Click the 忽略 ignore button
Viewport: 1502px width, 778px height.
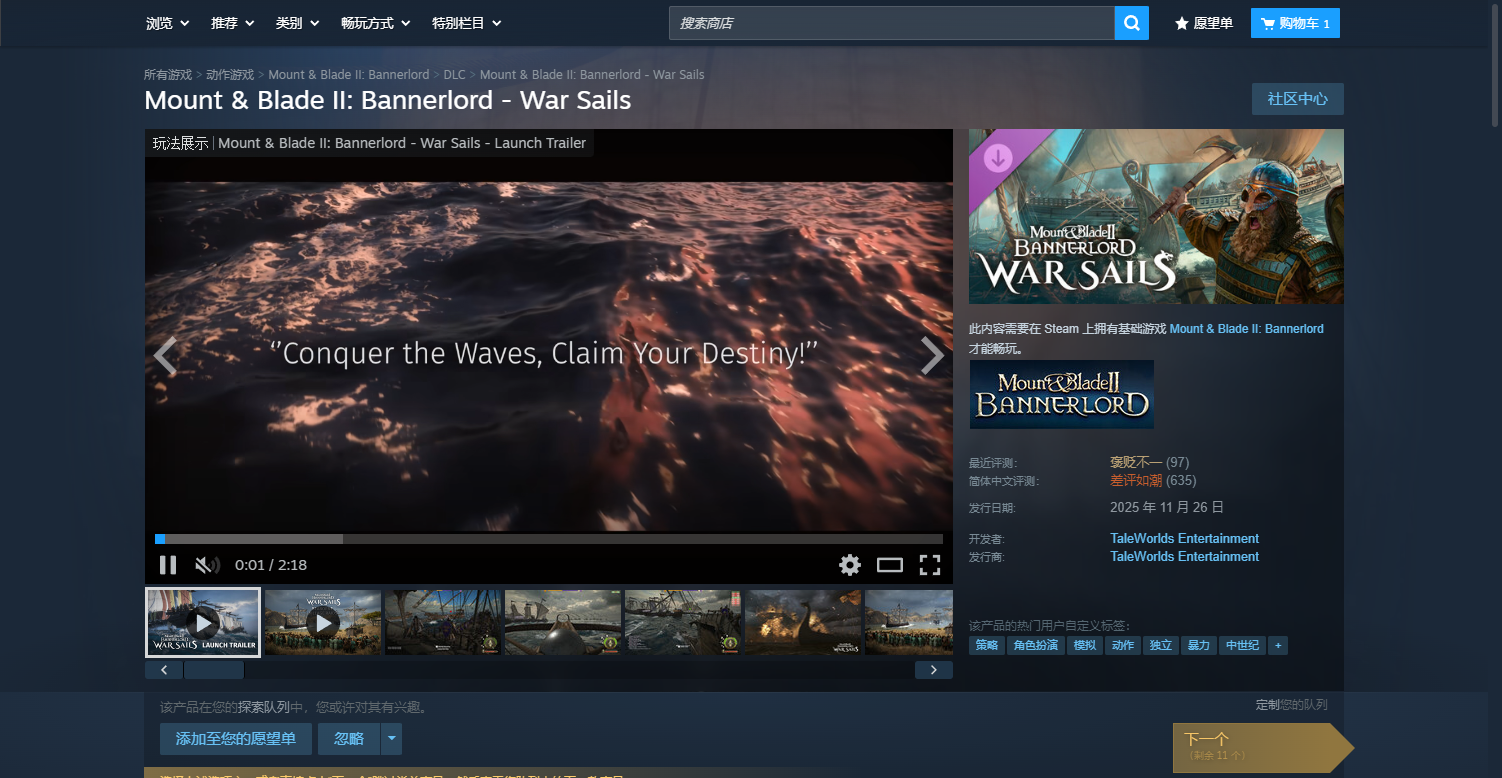pos(349,739)
